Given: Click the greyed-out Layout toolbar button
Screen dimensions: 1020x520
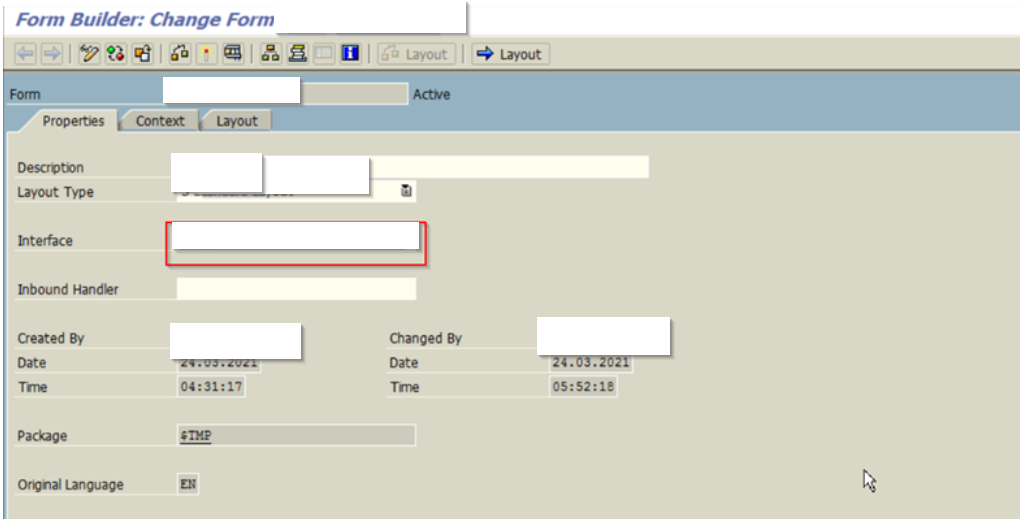Looking at the screenshot, I should [x=416, y=54].
